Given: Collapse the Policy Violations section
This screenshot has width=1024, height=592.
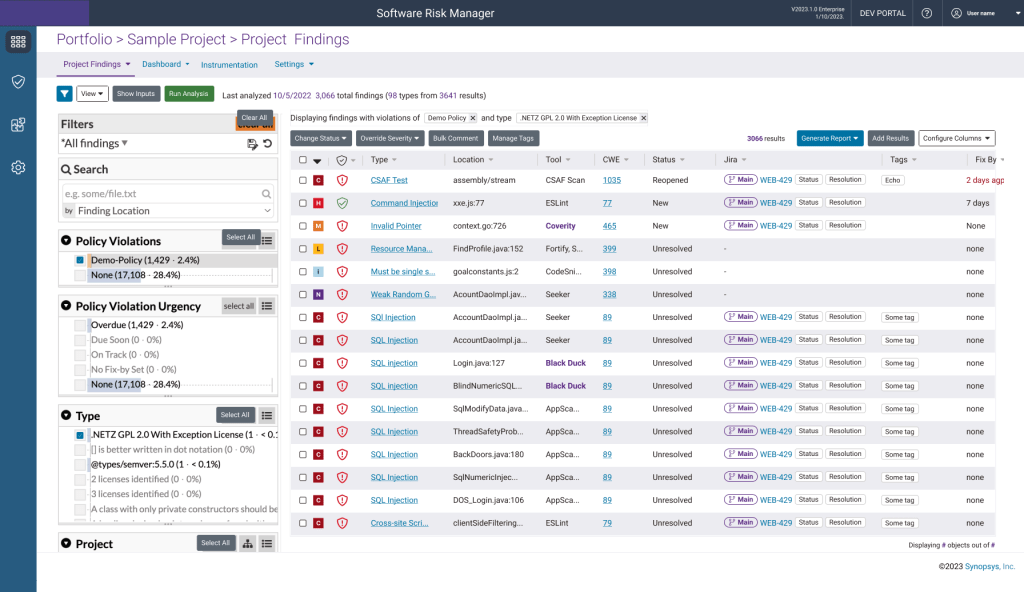Looking at the screenshot, I should point(66,241).
